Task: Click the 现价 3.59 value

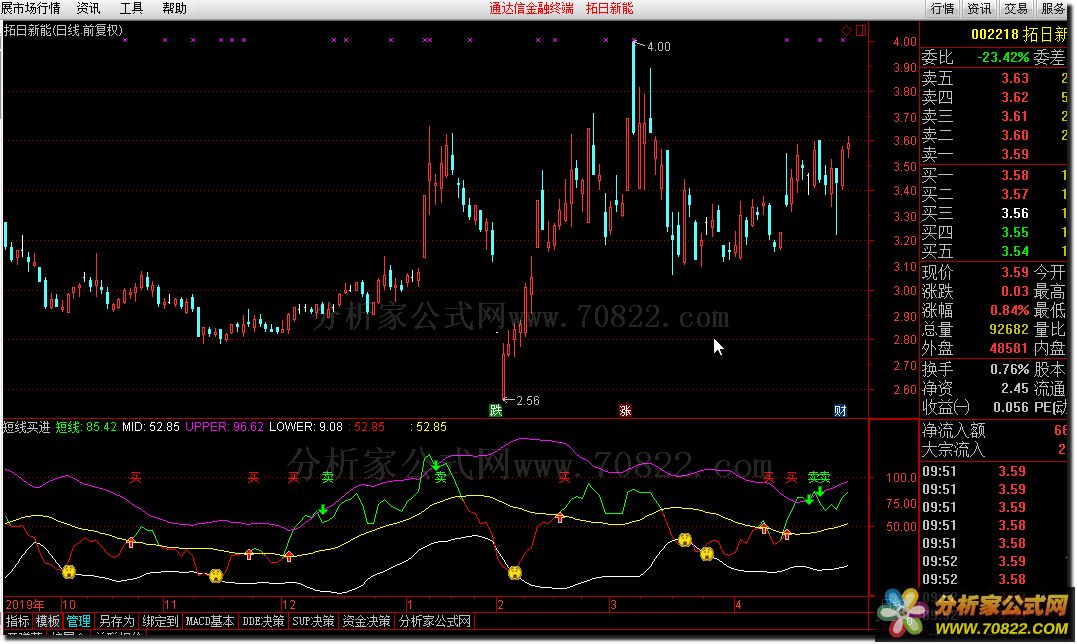Action: pyautogui.click(x=1014, y=272)
